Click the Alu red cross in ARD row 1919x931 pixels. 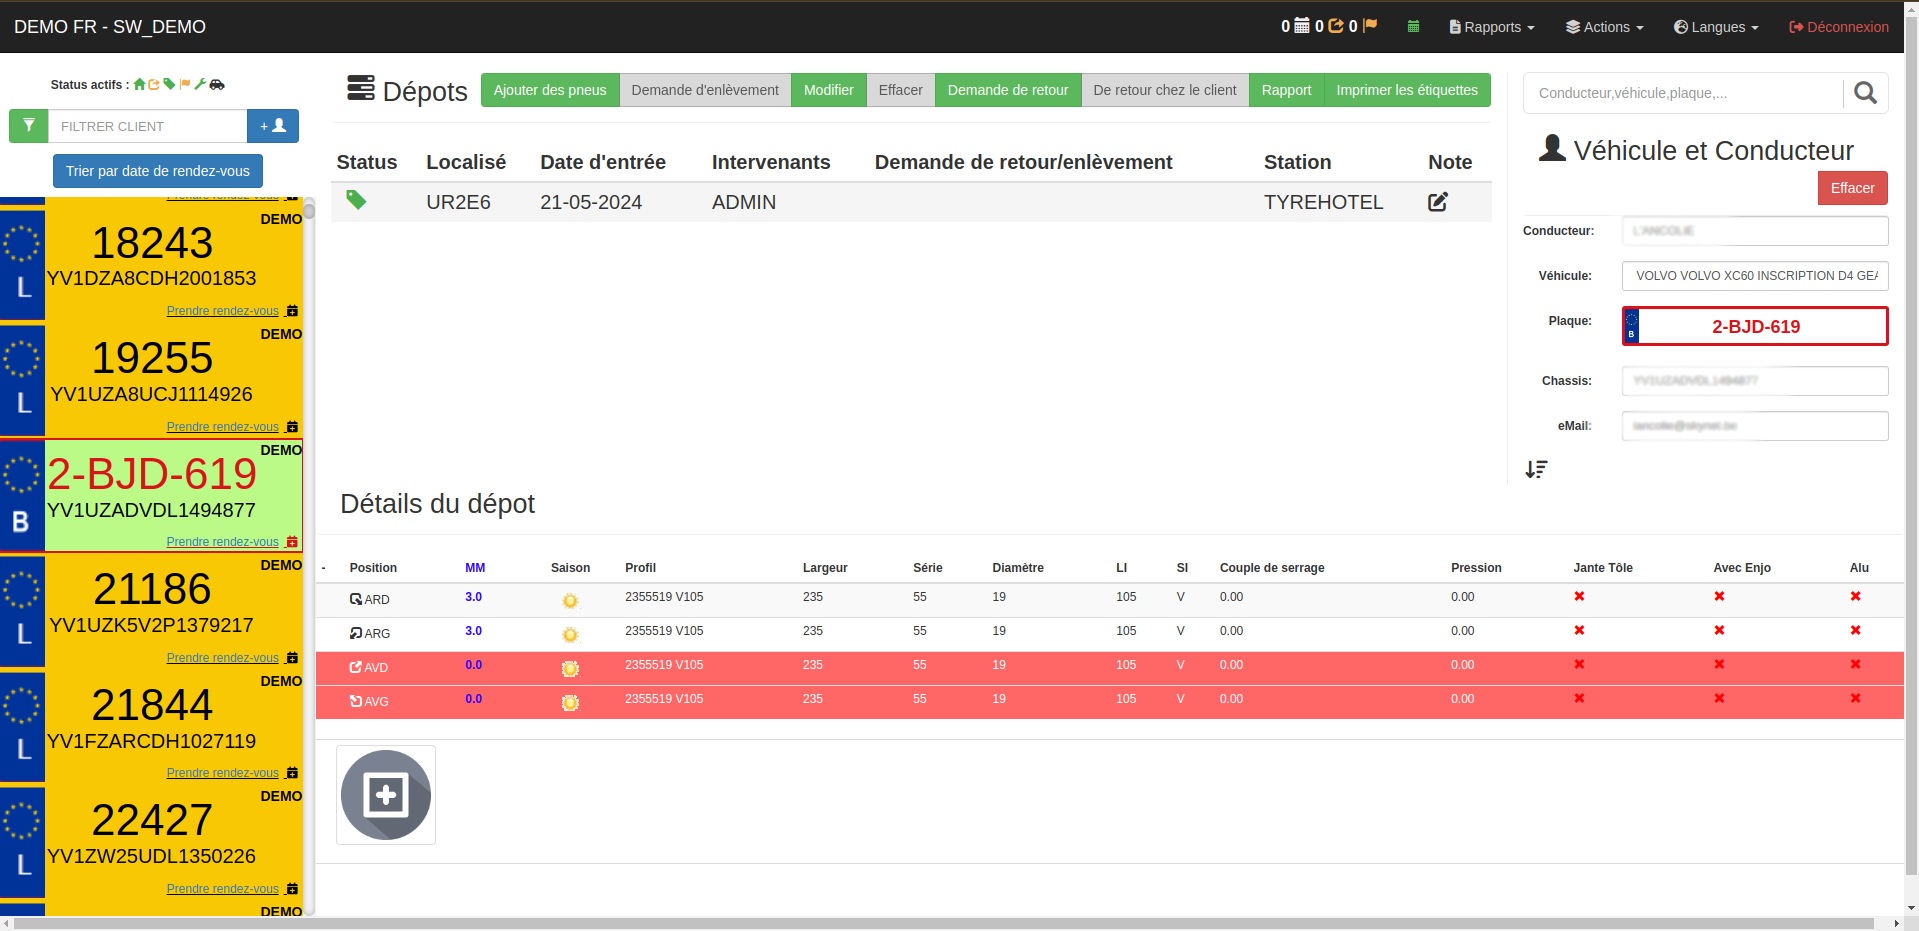pyautogui.click(x=1855, y=596)
